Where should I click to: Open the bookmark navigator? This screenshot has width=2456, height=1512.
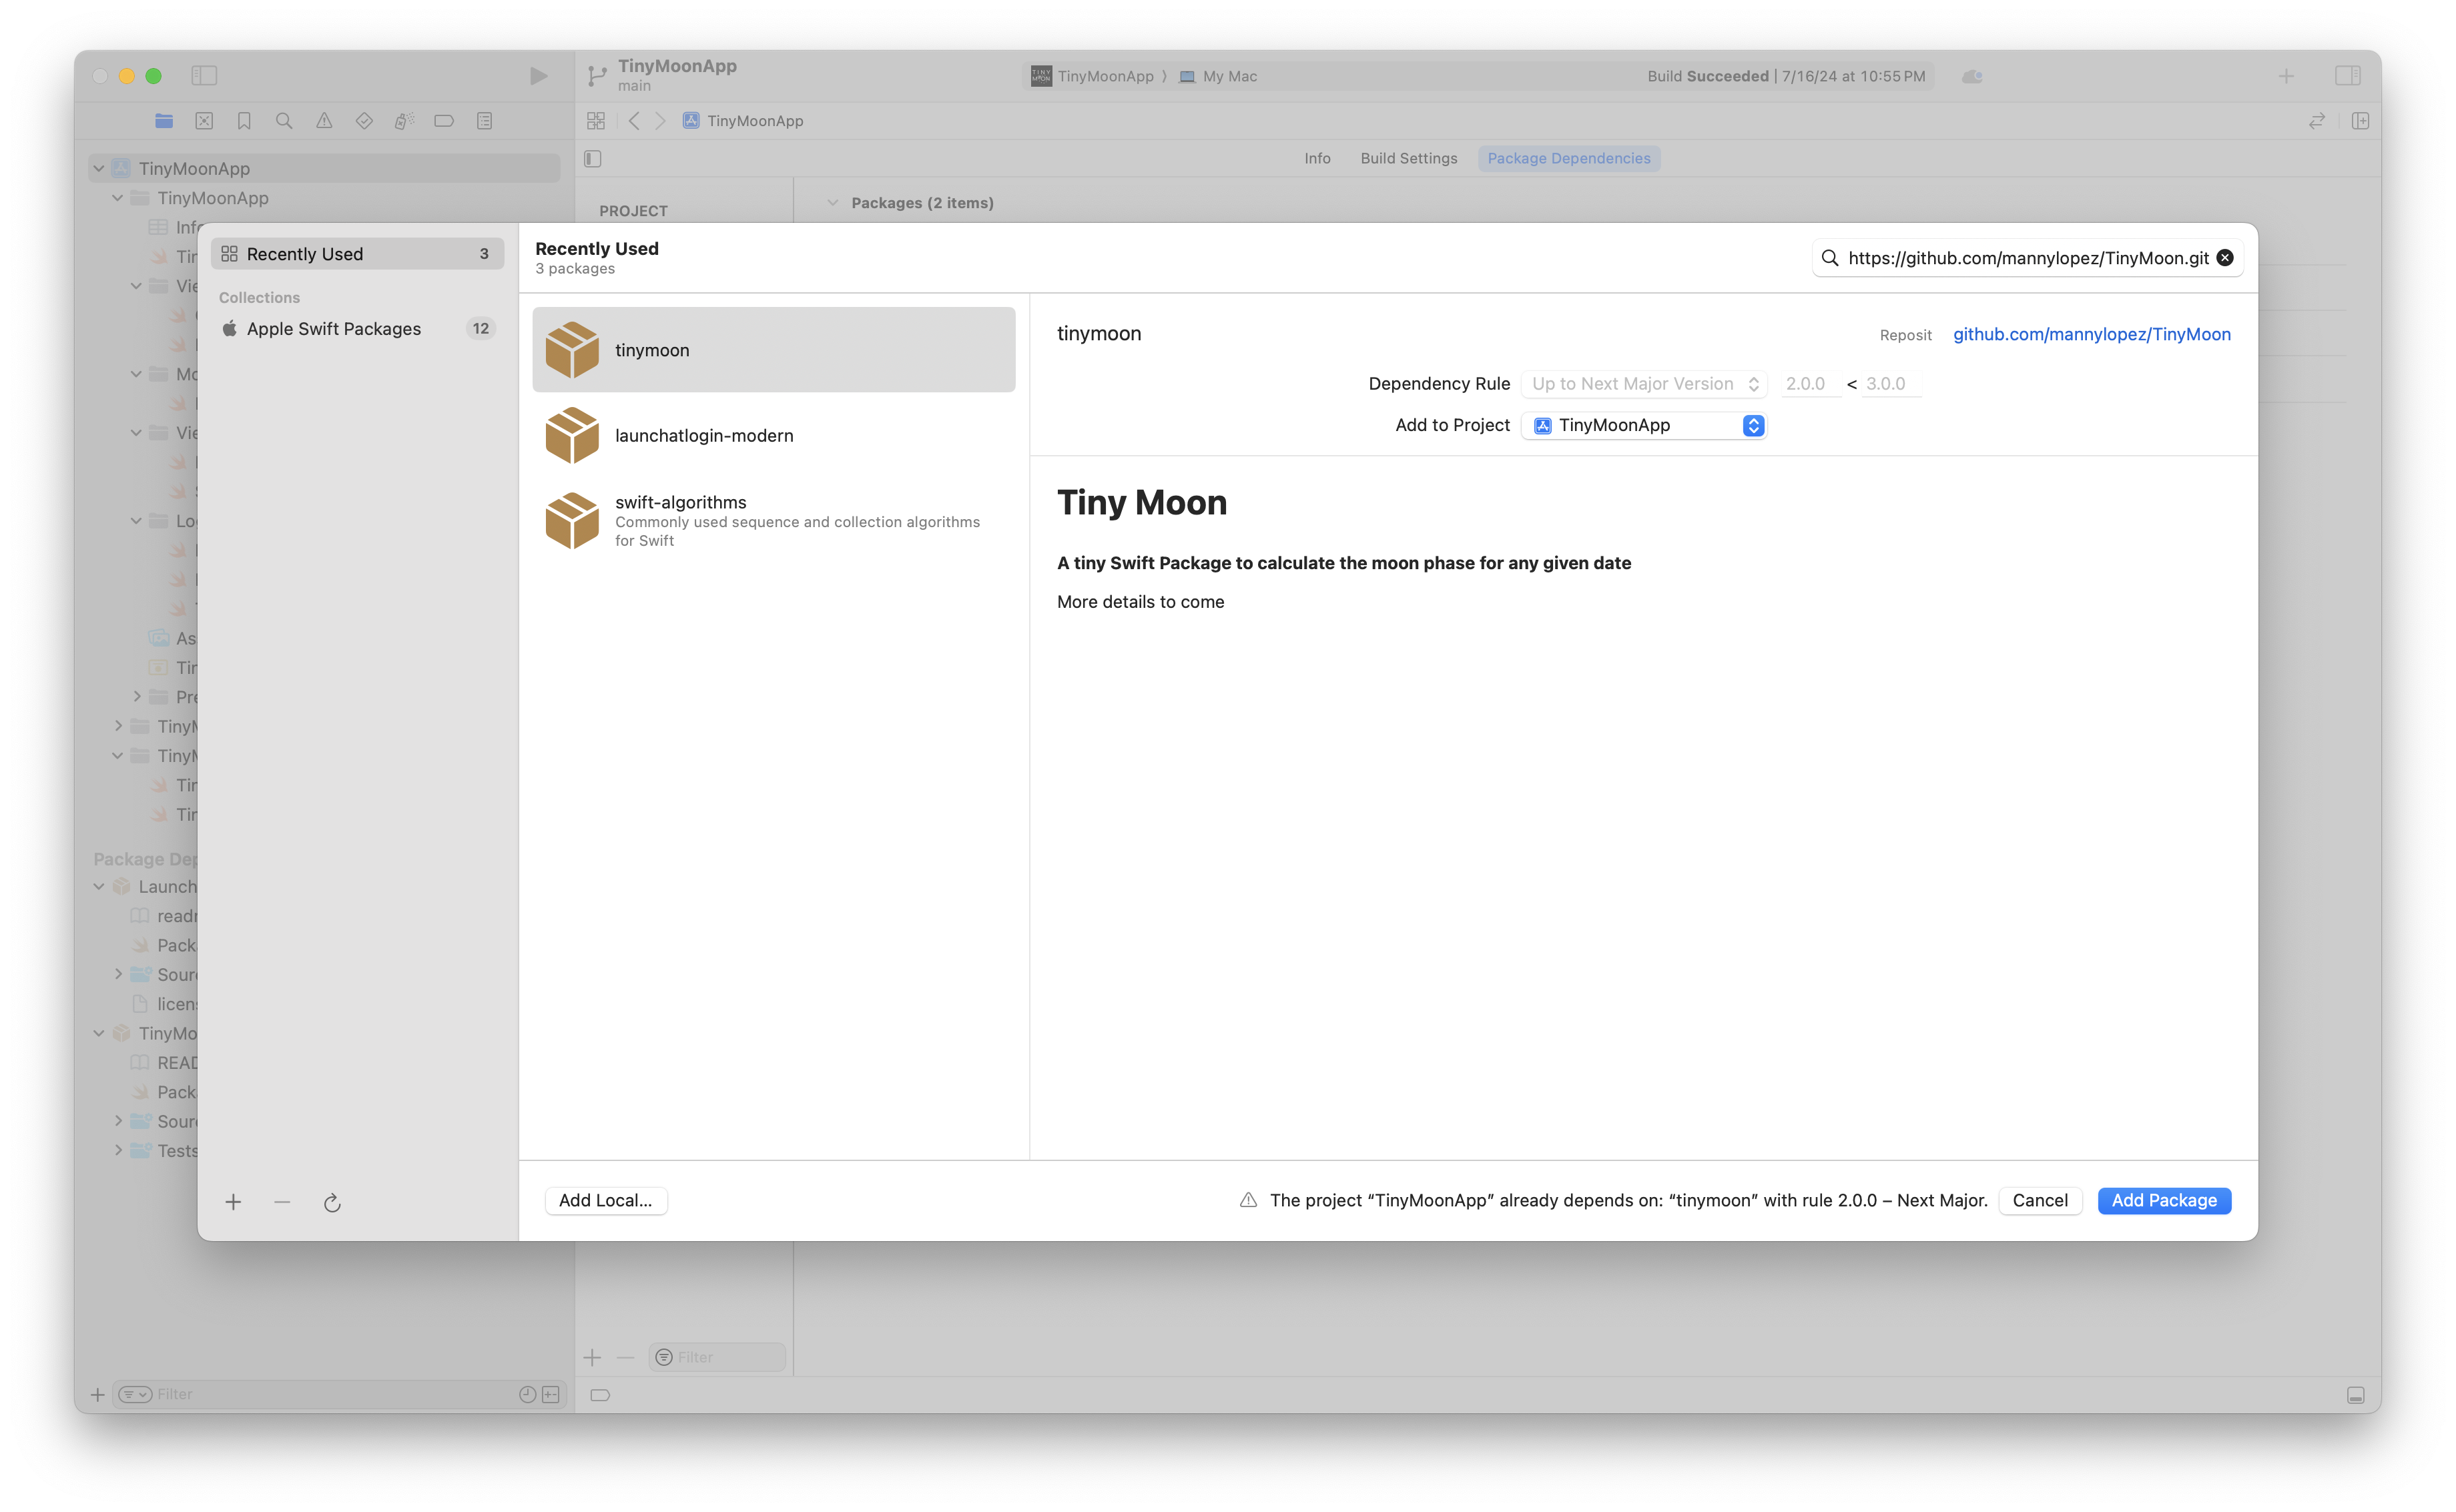244,121
